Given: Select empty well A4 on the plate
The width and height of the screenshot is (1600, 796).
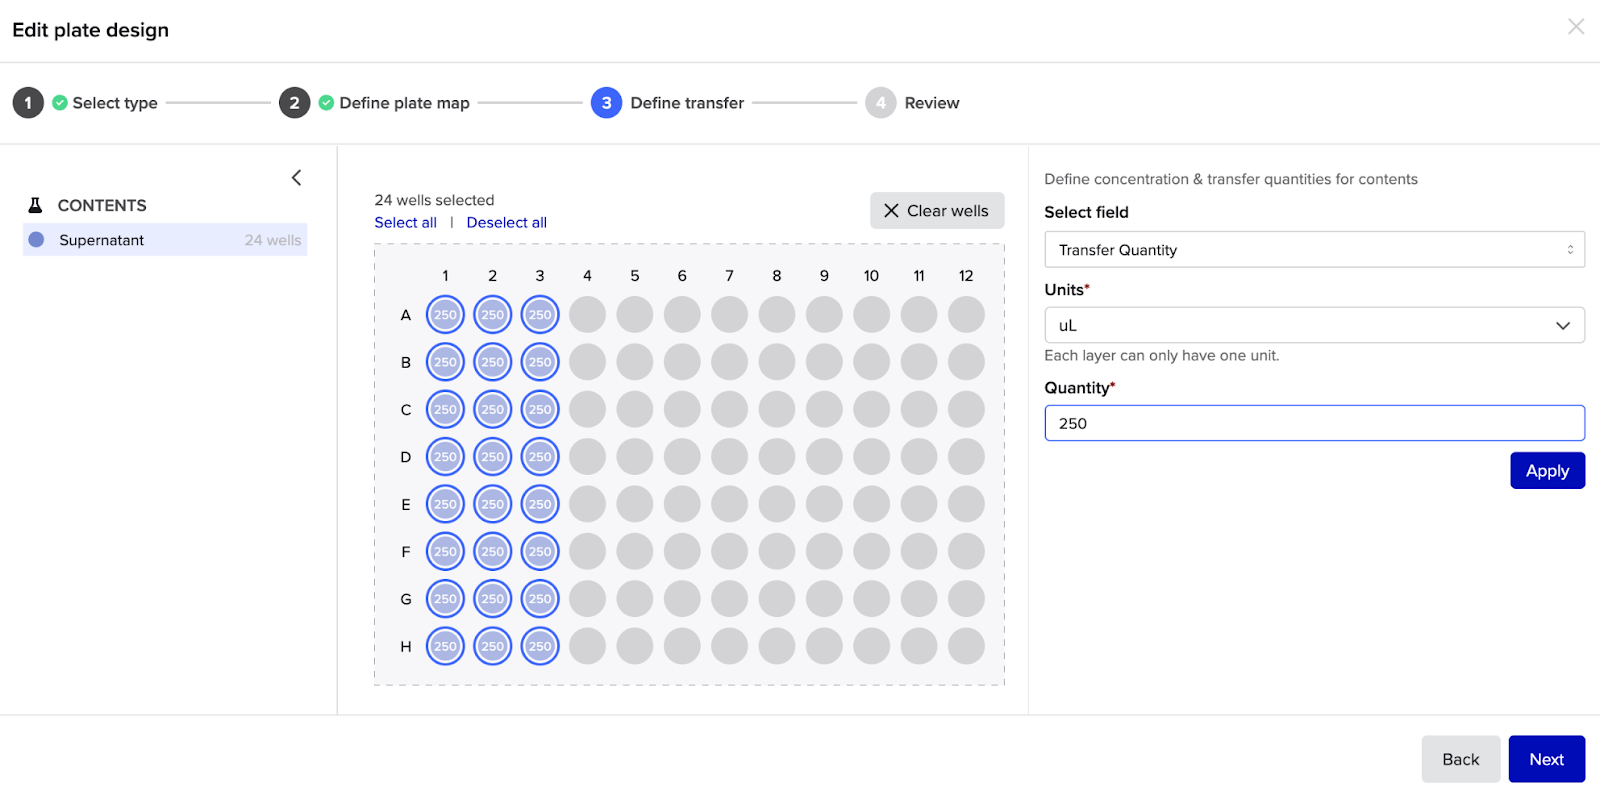Looking at the screenshot, I should (x=587, y=315).
